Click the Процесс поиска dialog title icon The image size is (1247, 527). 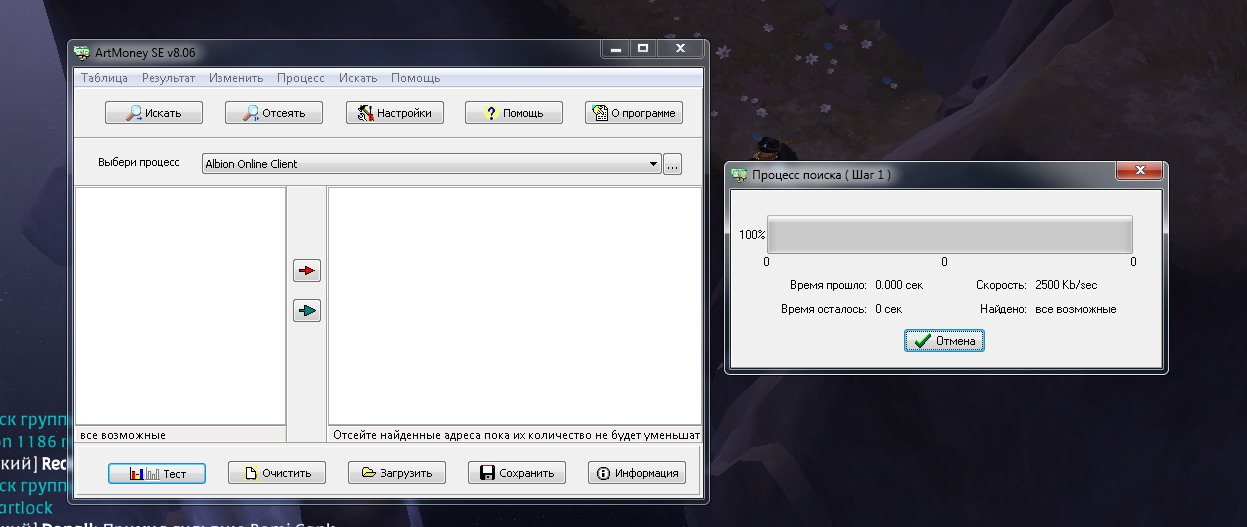click(x=740, y=175)
